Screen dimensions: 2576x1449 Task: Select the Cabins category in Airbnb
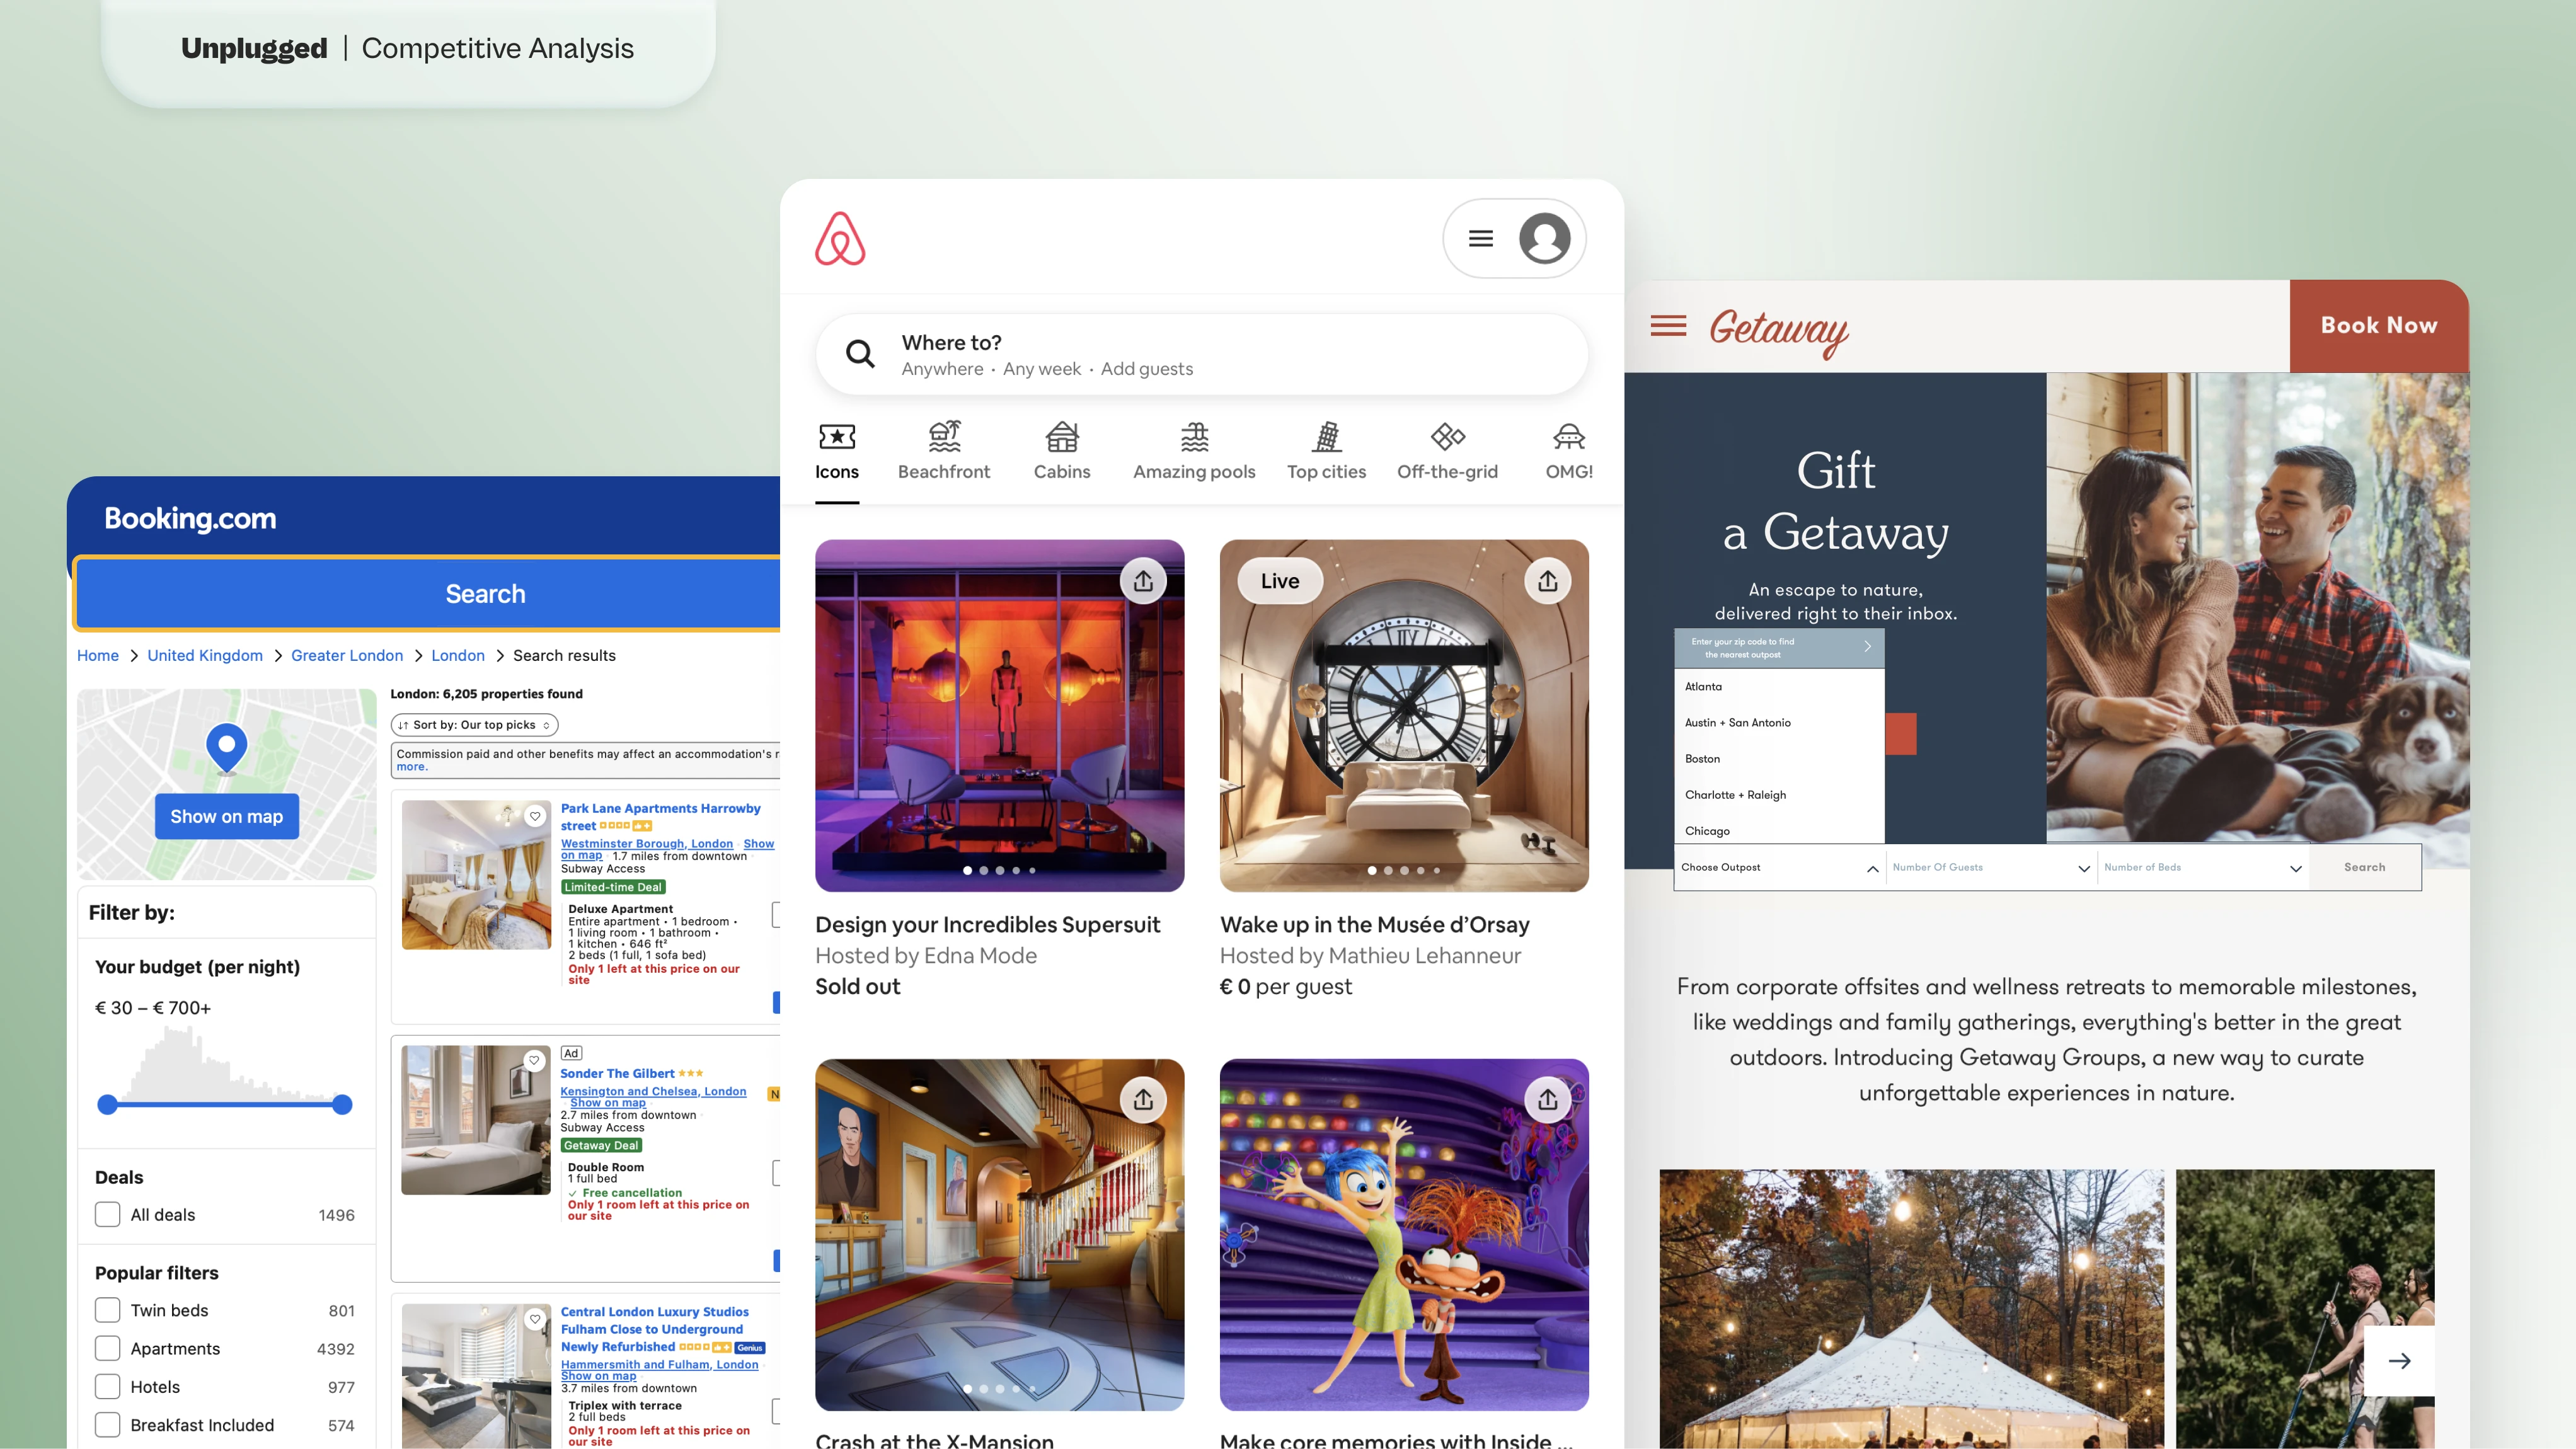1061,451
